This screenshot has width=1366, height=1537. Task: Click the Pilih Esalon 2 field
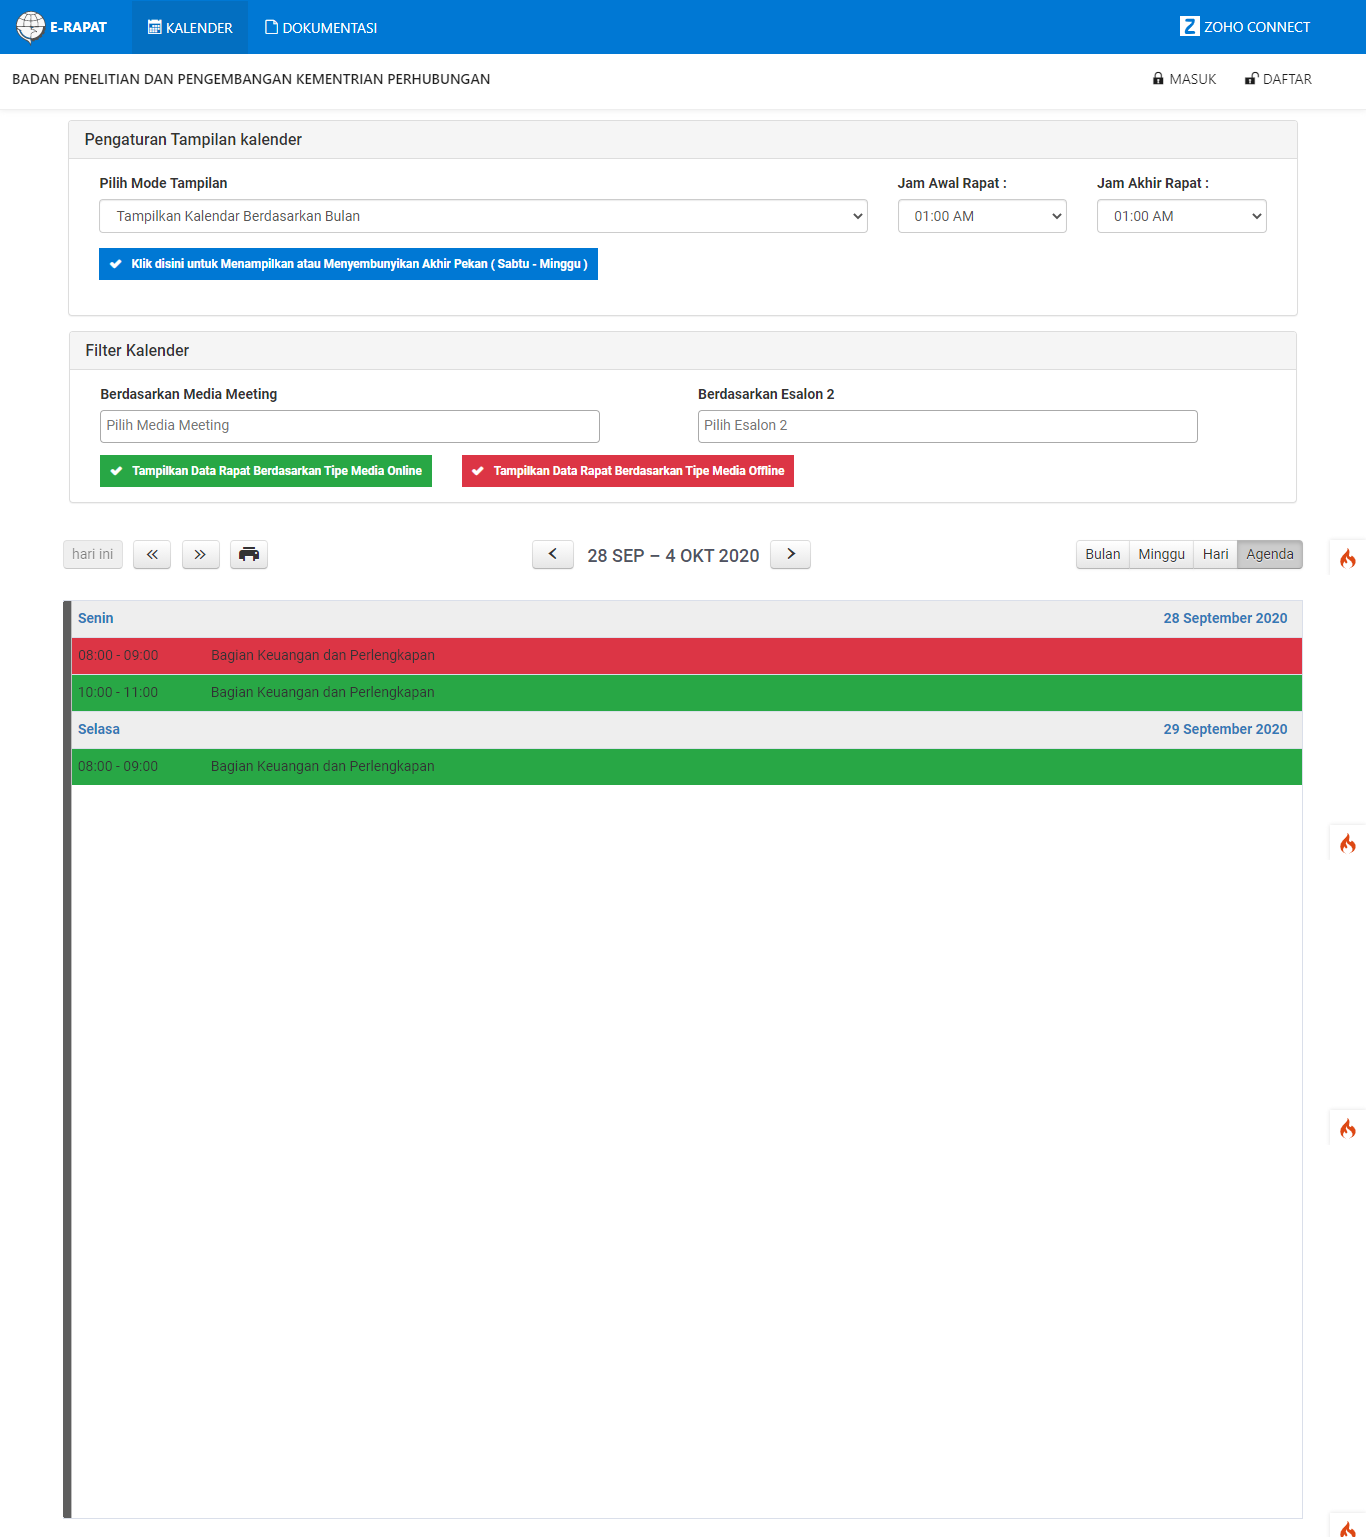click(x=948, y=426)
